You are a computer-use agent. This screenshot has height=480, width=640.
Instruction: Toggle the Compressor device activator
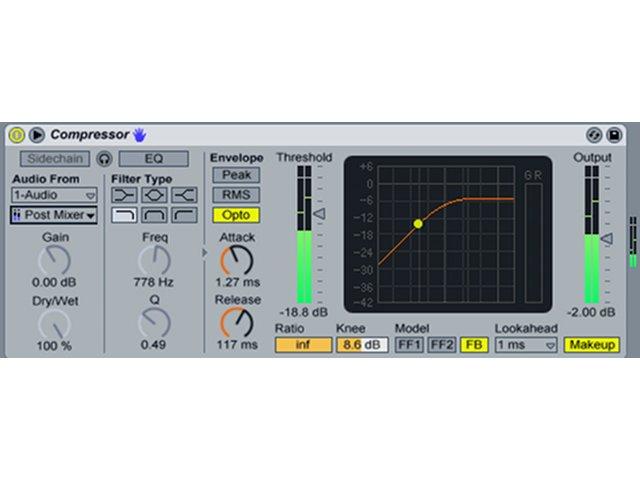tap(17, 135)
